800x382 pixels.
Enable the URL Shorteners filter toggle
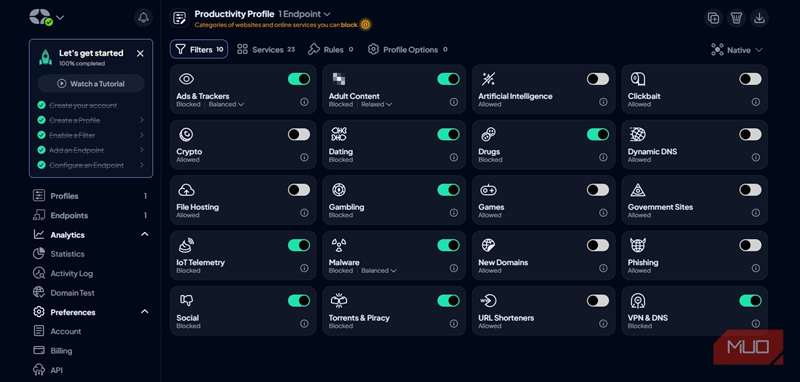[x=597, y=300]
